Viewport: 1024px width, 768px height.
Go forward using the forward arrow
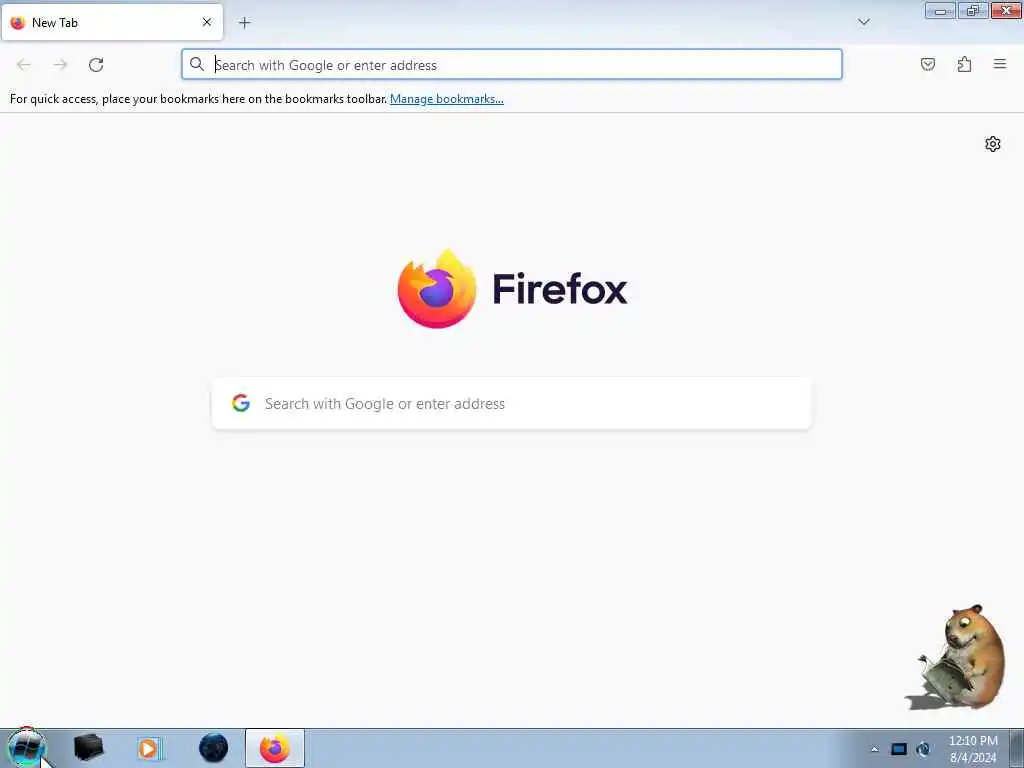tap(60, 65)
